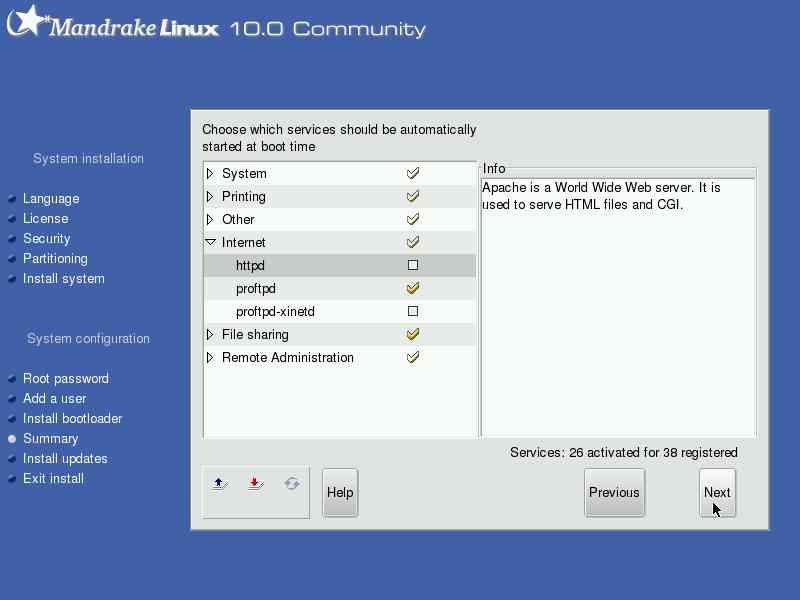
Task: Click the Info frame label
Action: (494, 168)
